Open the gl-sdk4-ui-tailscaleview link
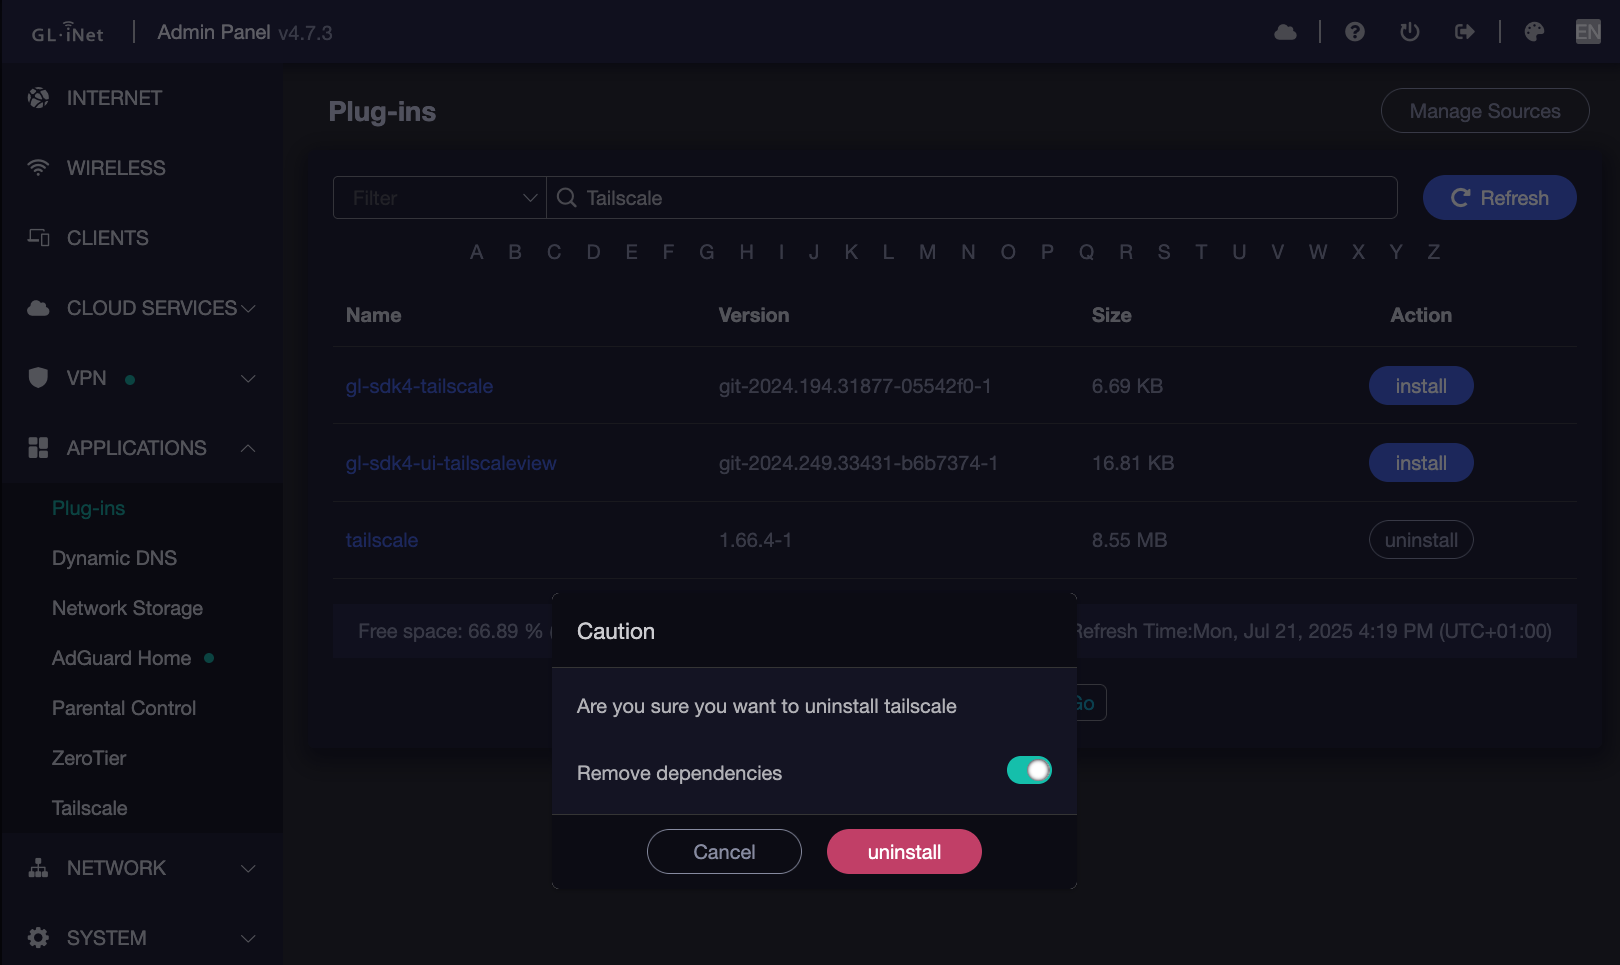The height and width of the screenshot is (965, 1620). coord(450,463)
